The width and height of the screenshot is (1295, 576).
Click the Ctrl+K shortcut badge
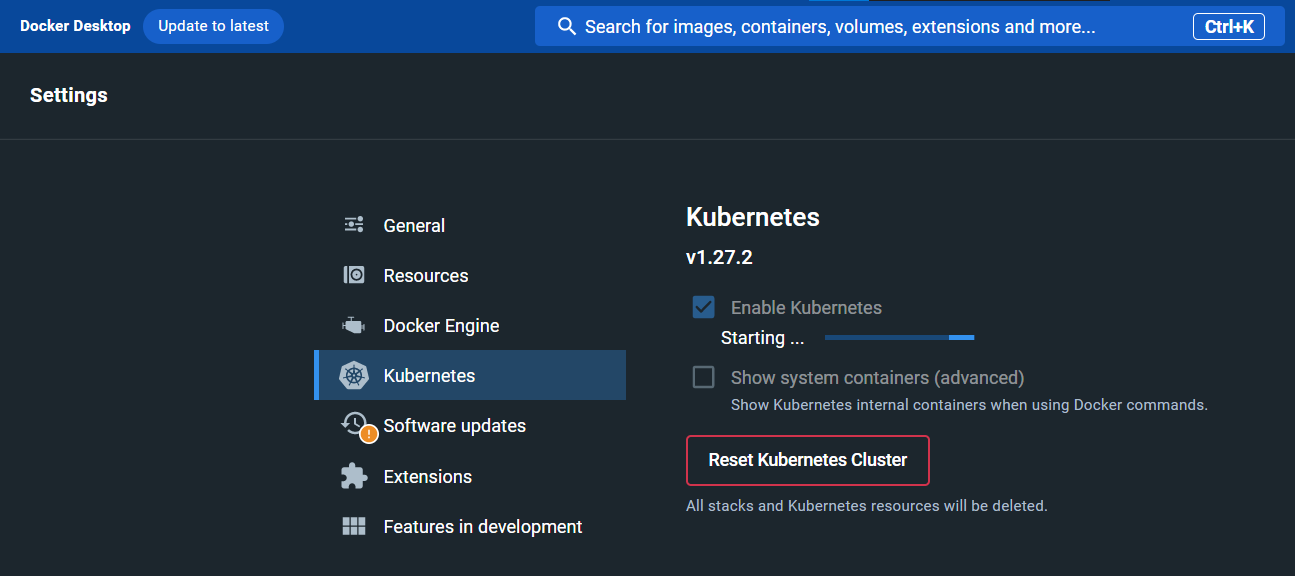(1229, 27)
